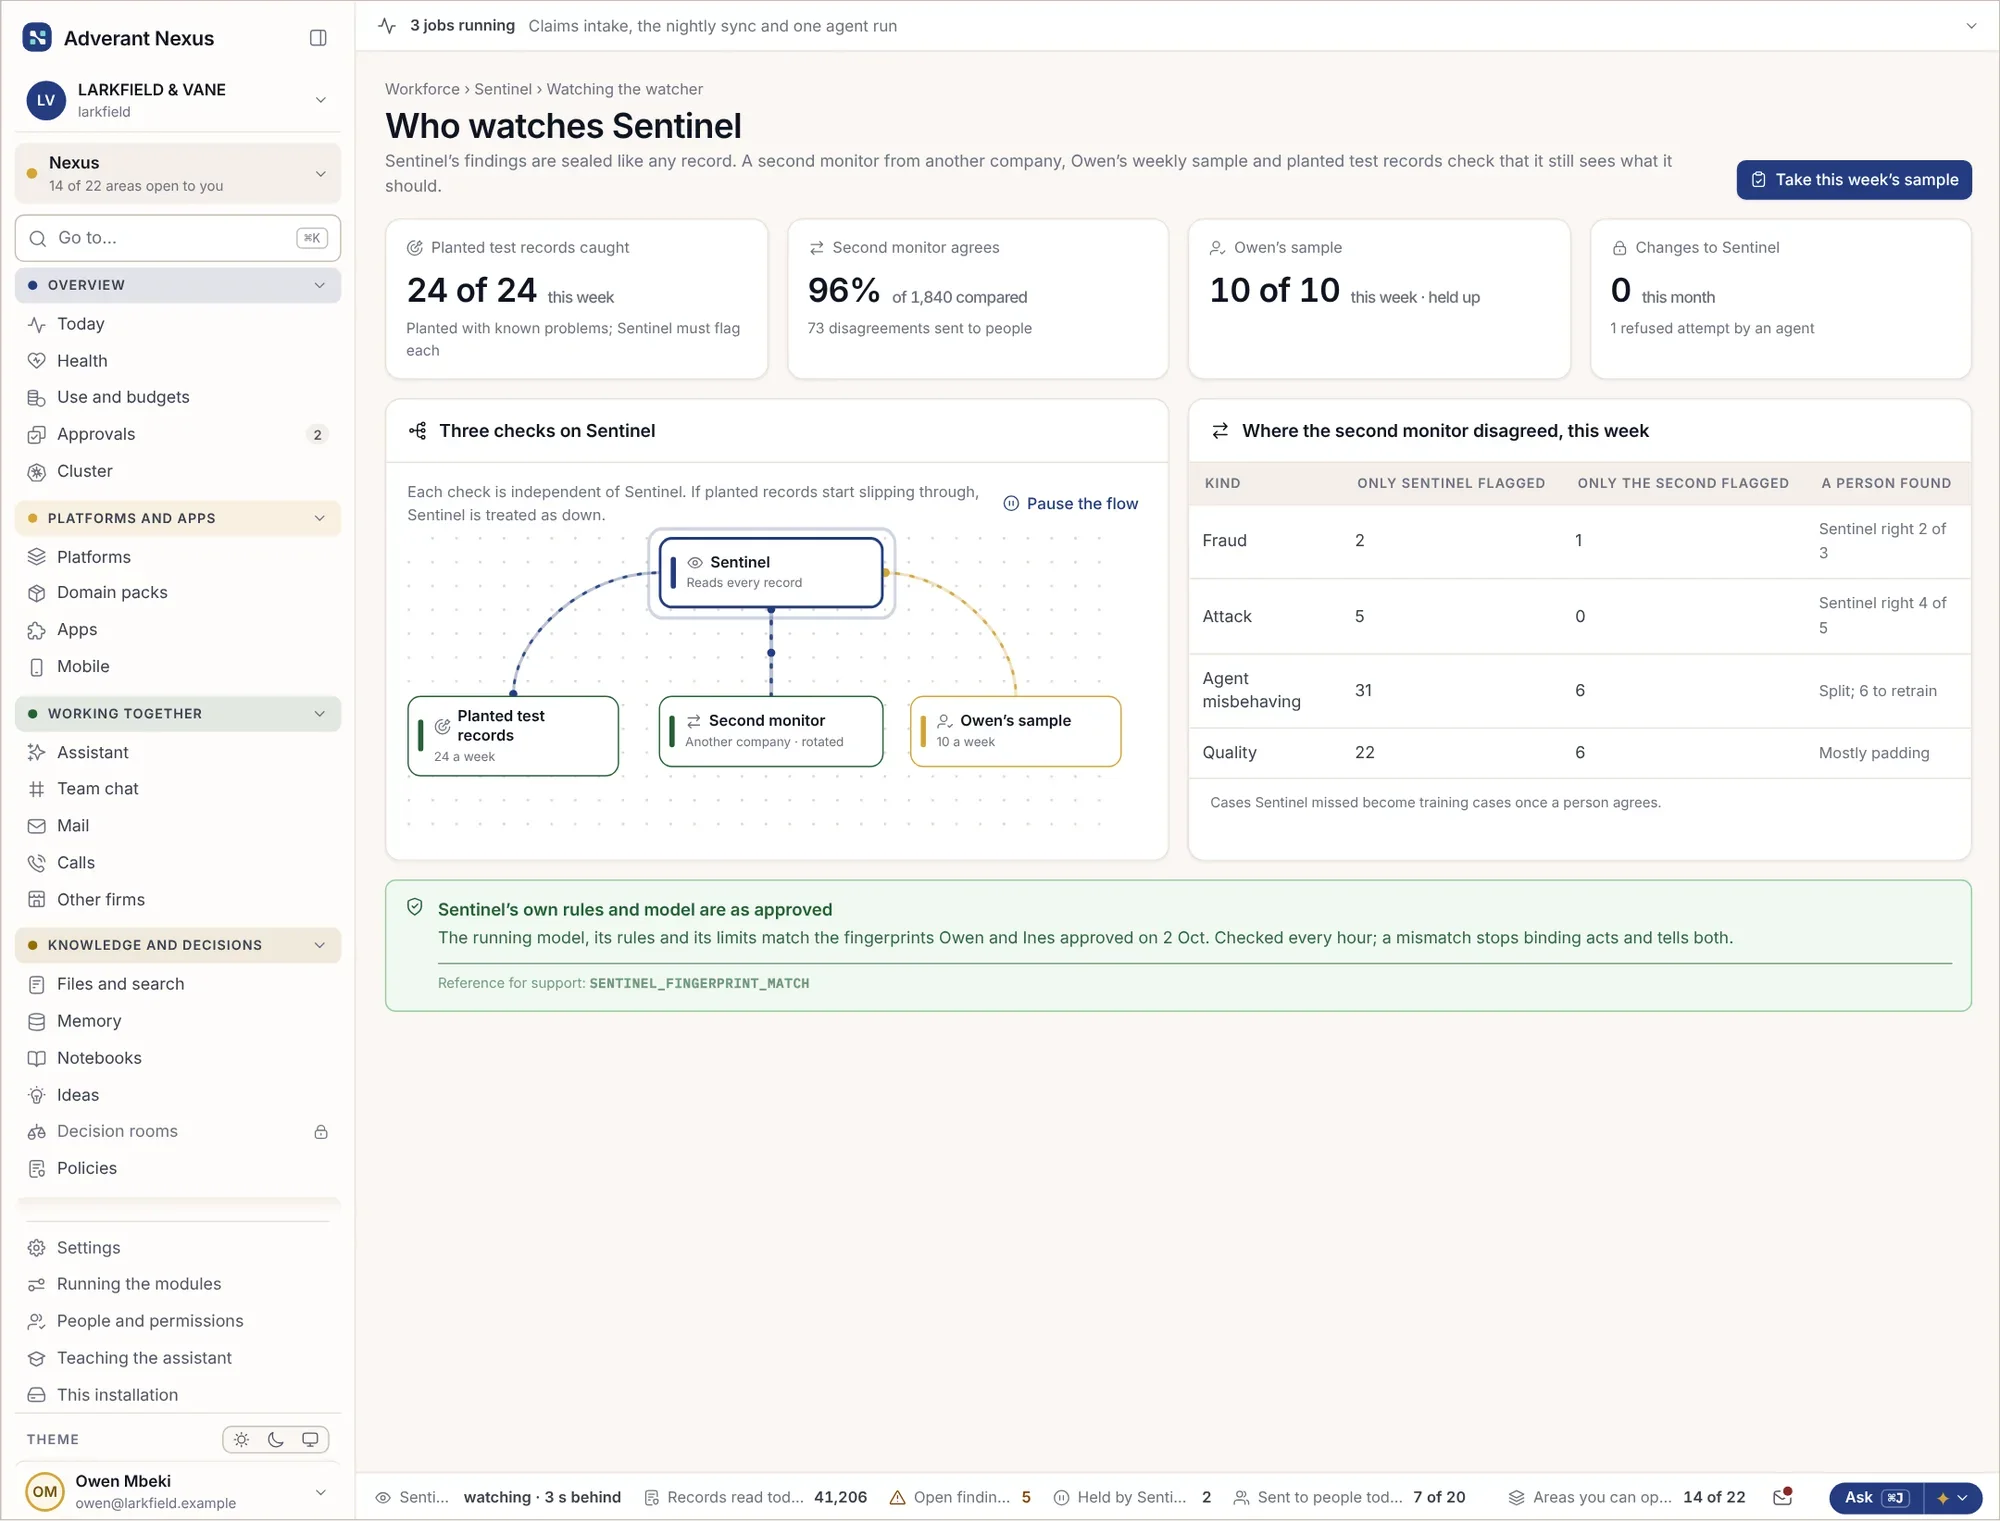The height and width of the screenshot is (1521, 2000).
Task: Collapse the Knowledge and Decisions section
Action: tap(178, 946)
